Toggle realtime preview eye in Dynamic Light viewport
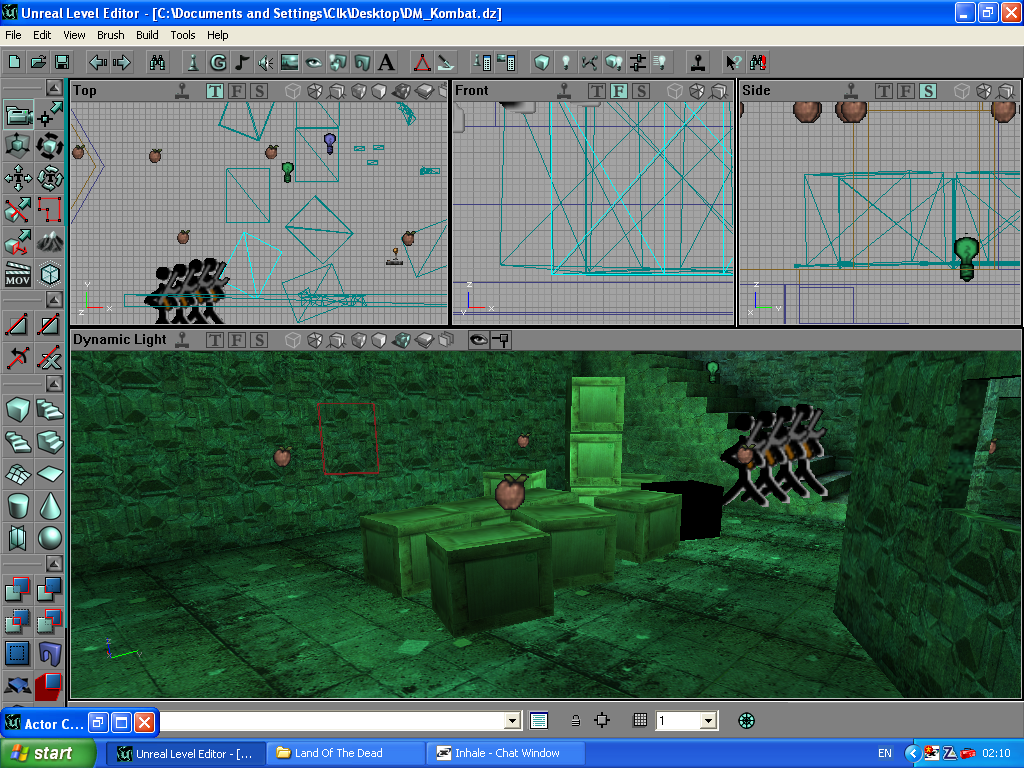Screen dimensions: 1024x768 (478, 340)
